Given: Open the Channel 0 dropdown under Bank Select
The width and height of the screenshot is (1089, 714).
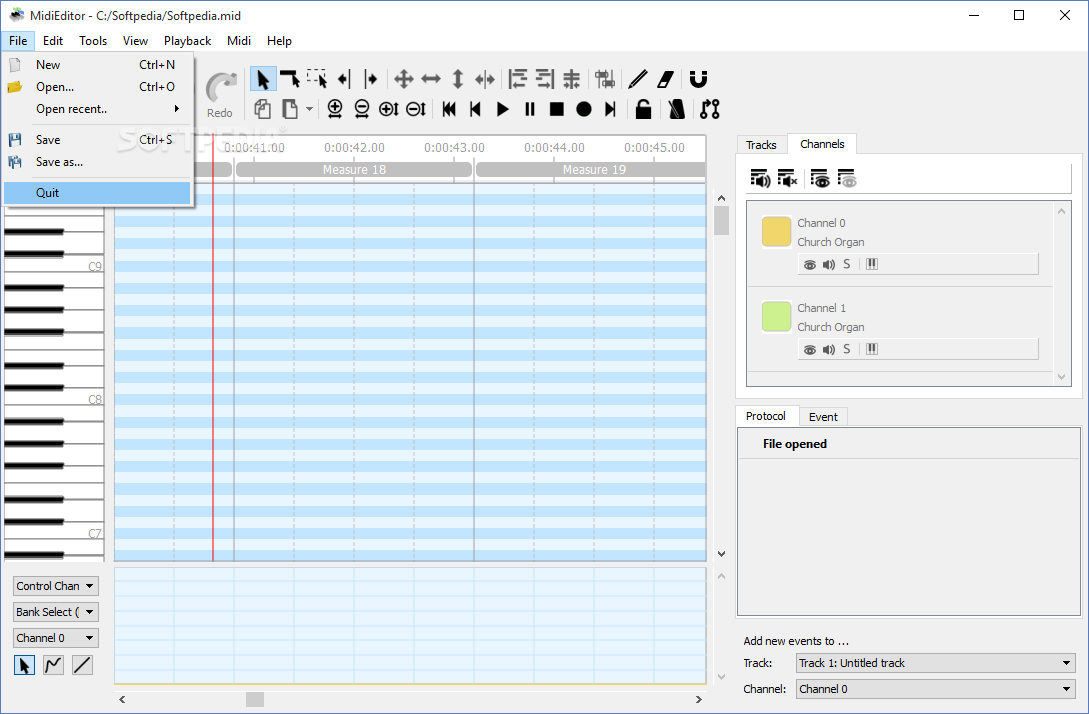Looking at the screenshot, I should [56, 638].
